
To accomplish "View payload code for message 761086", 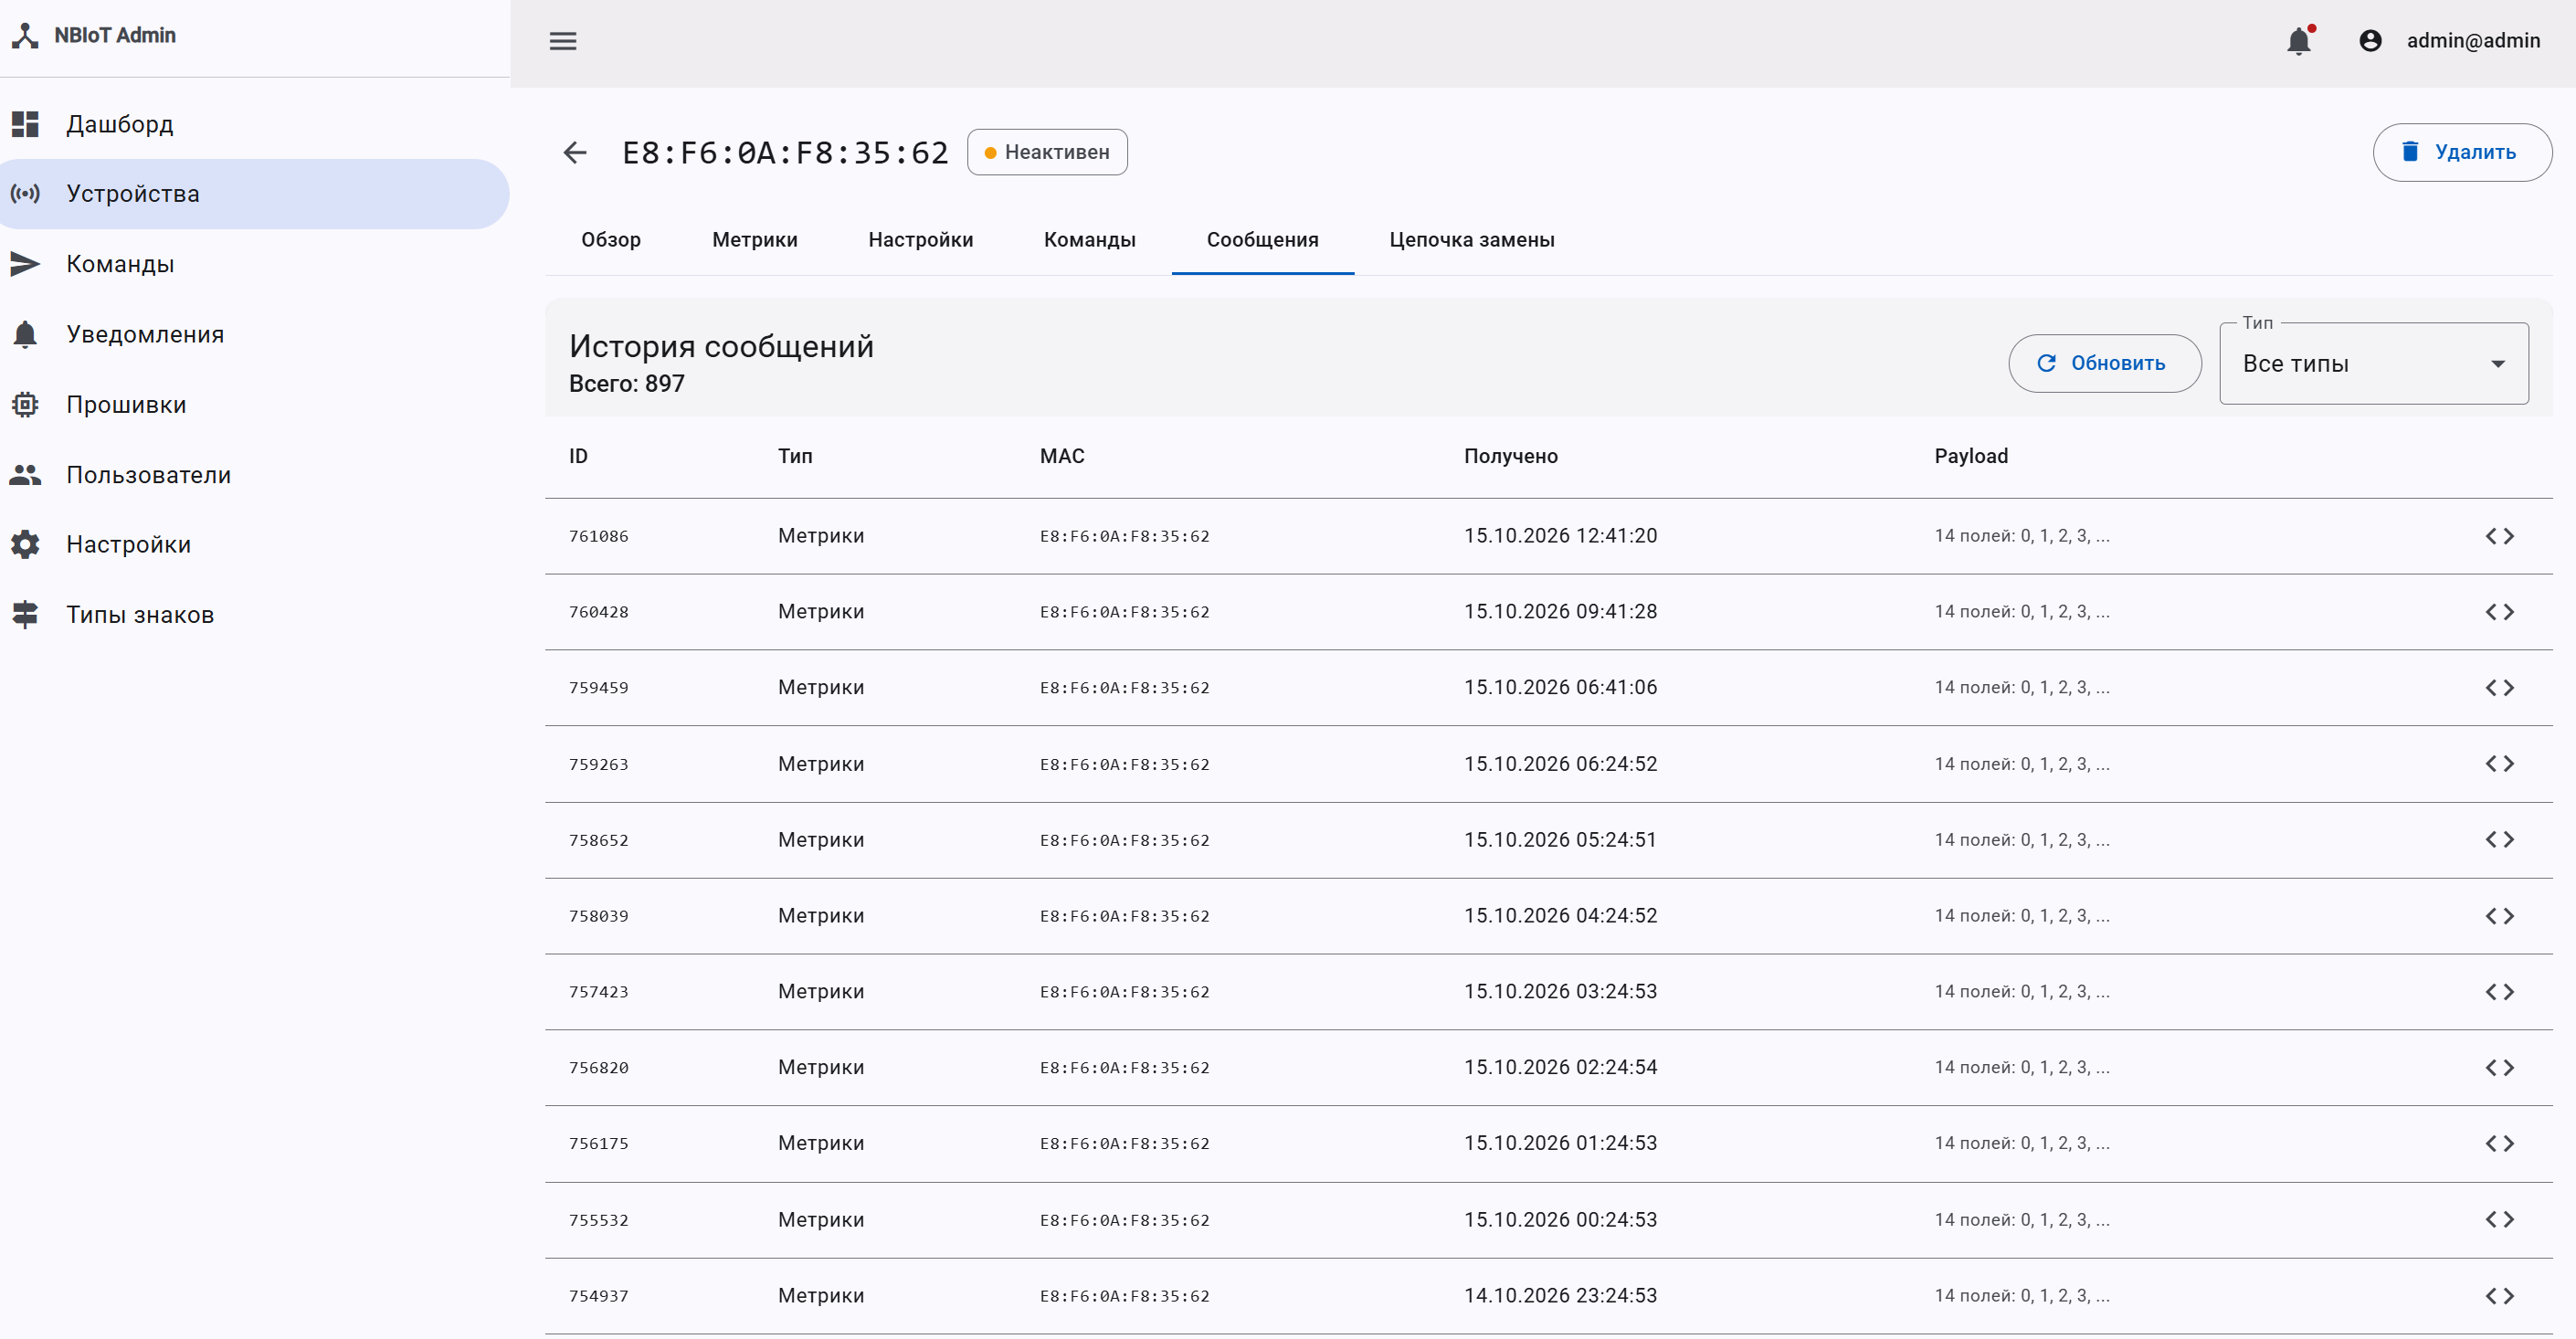I will coord(2499,536).
